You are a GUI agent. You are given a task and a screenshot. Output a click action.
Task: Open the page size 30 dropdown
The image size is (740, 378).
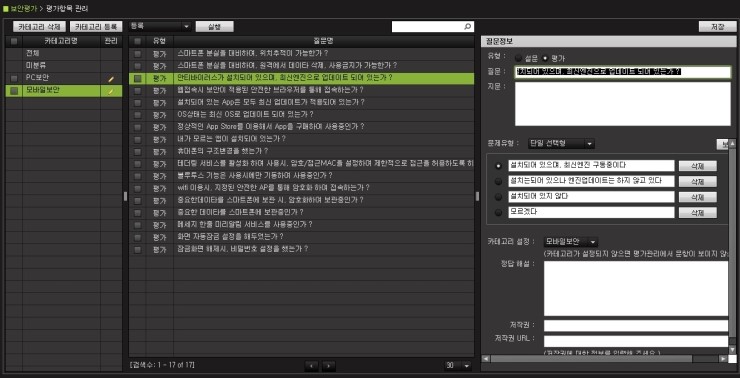pyautogui.click(x=458, y=365)
